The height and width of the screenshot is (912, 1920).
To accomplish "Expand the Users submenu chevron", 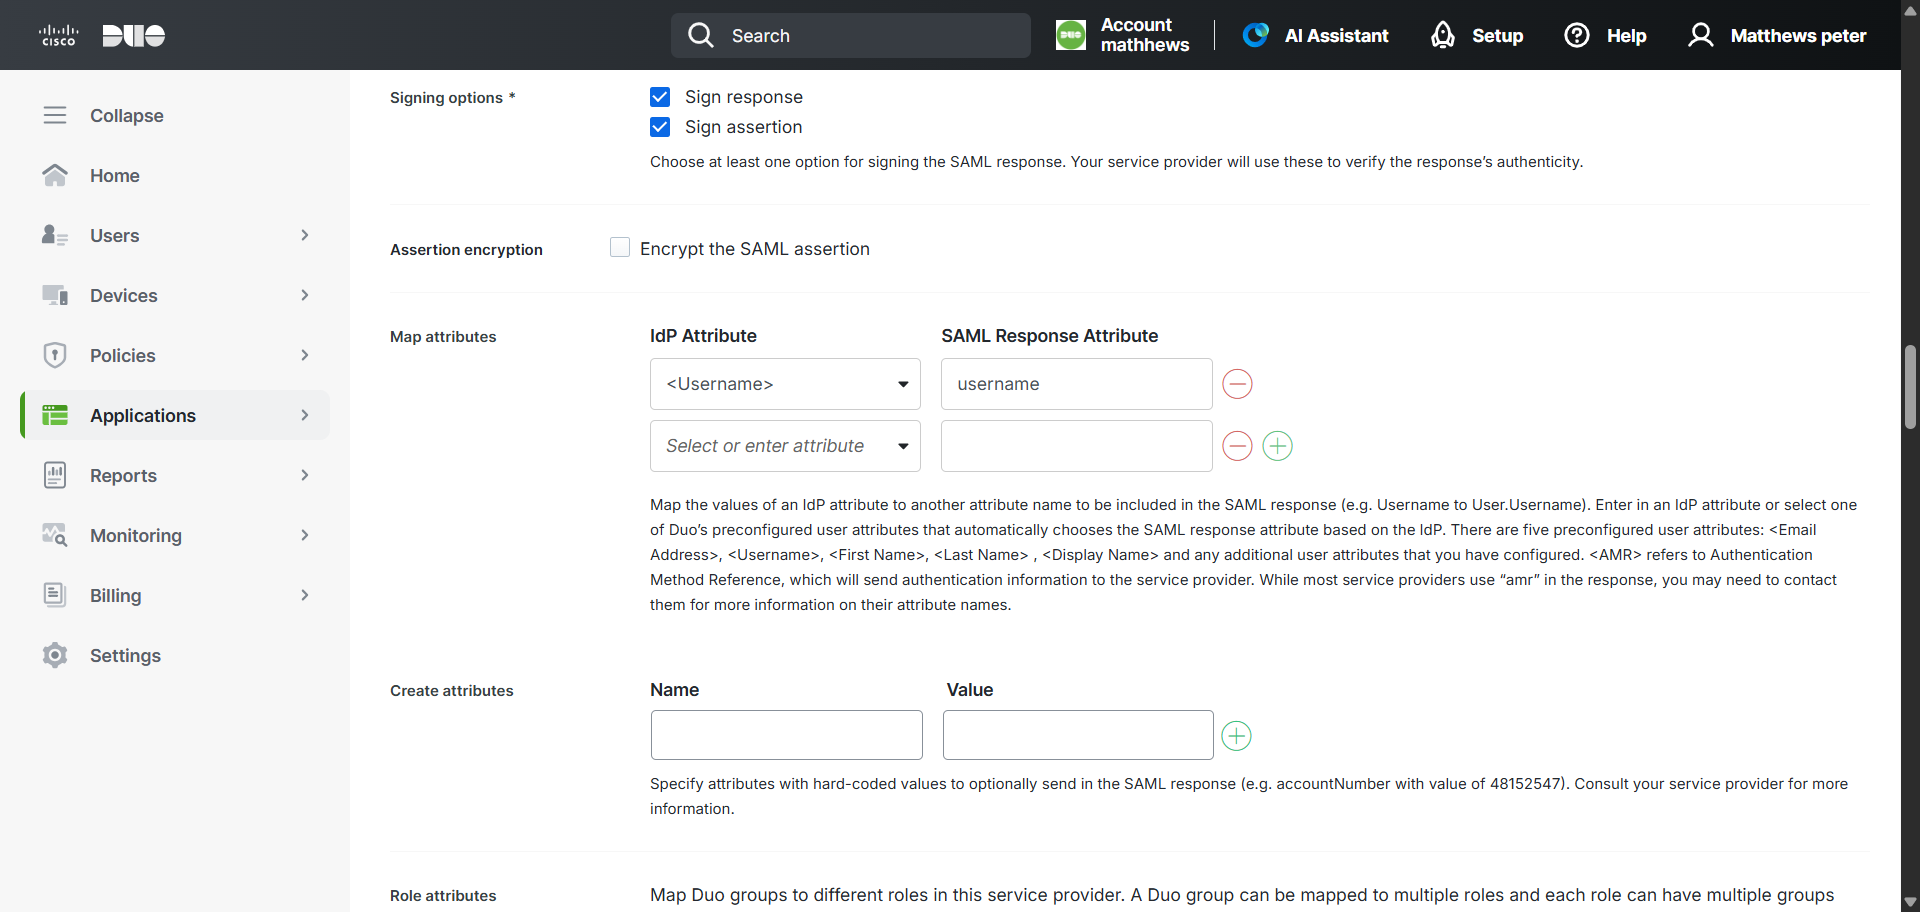I will point(305,235).
